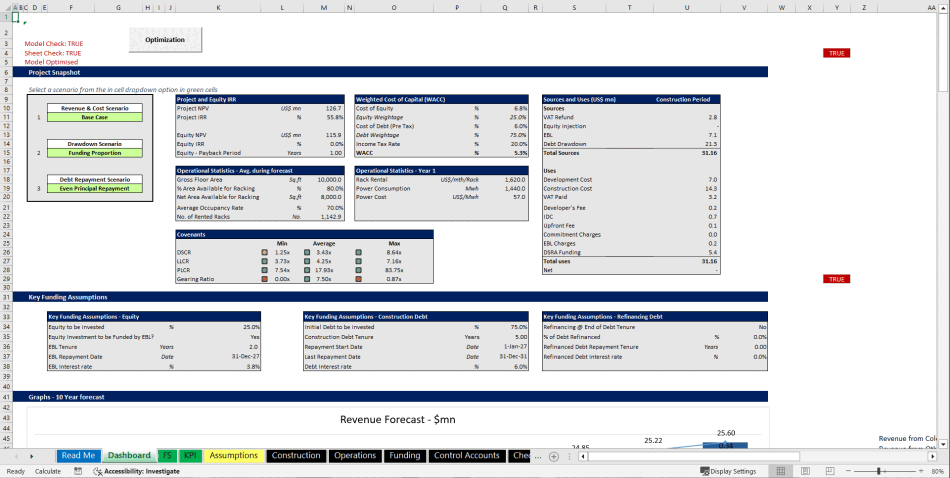Screen dimensions: 950x478
Task: Select column K header
Action: pos(218,6)
